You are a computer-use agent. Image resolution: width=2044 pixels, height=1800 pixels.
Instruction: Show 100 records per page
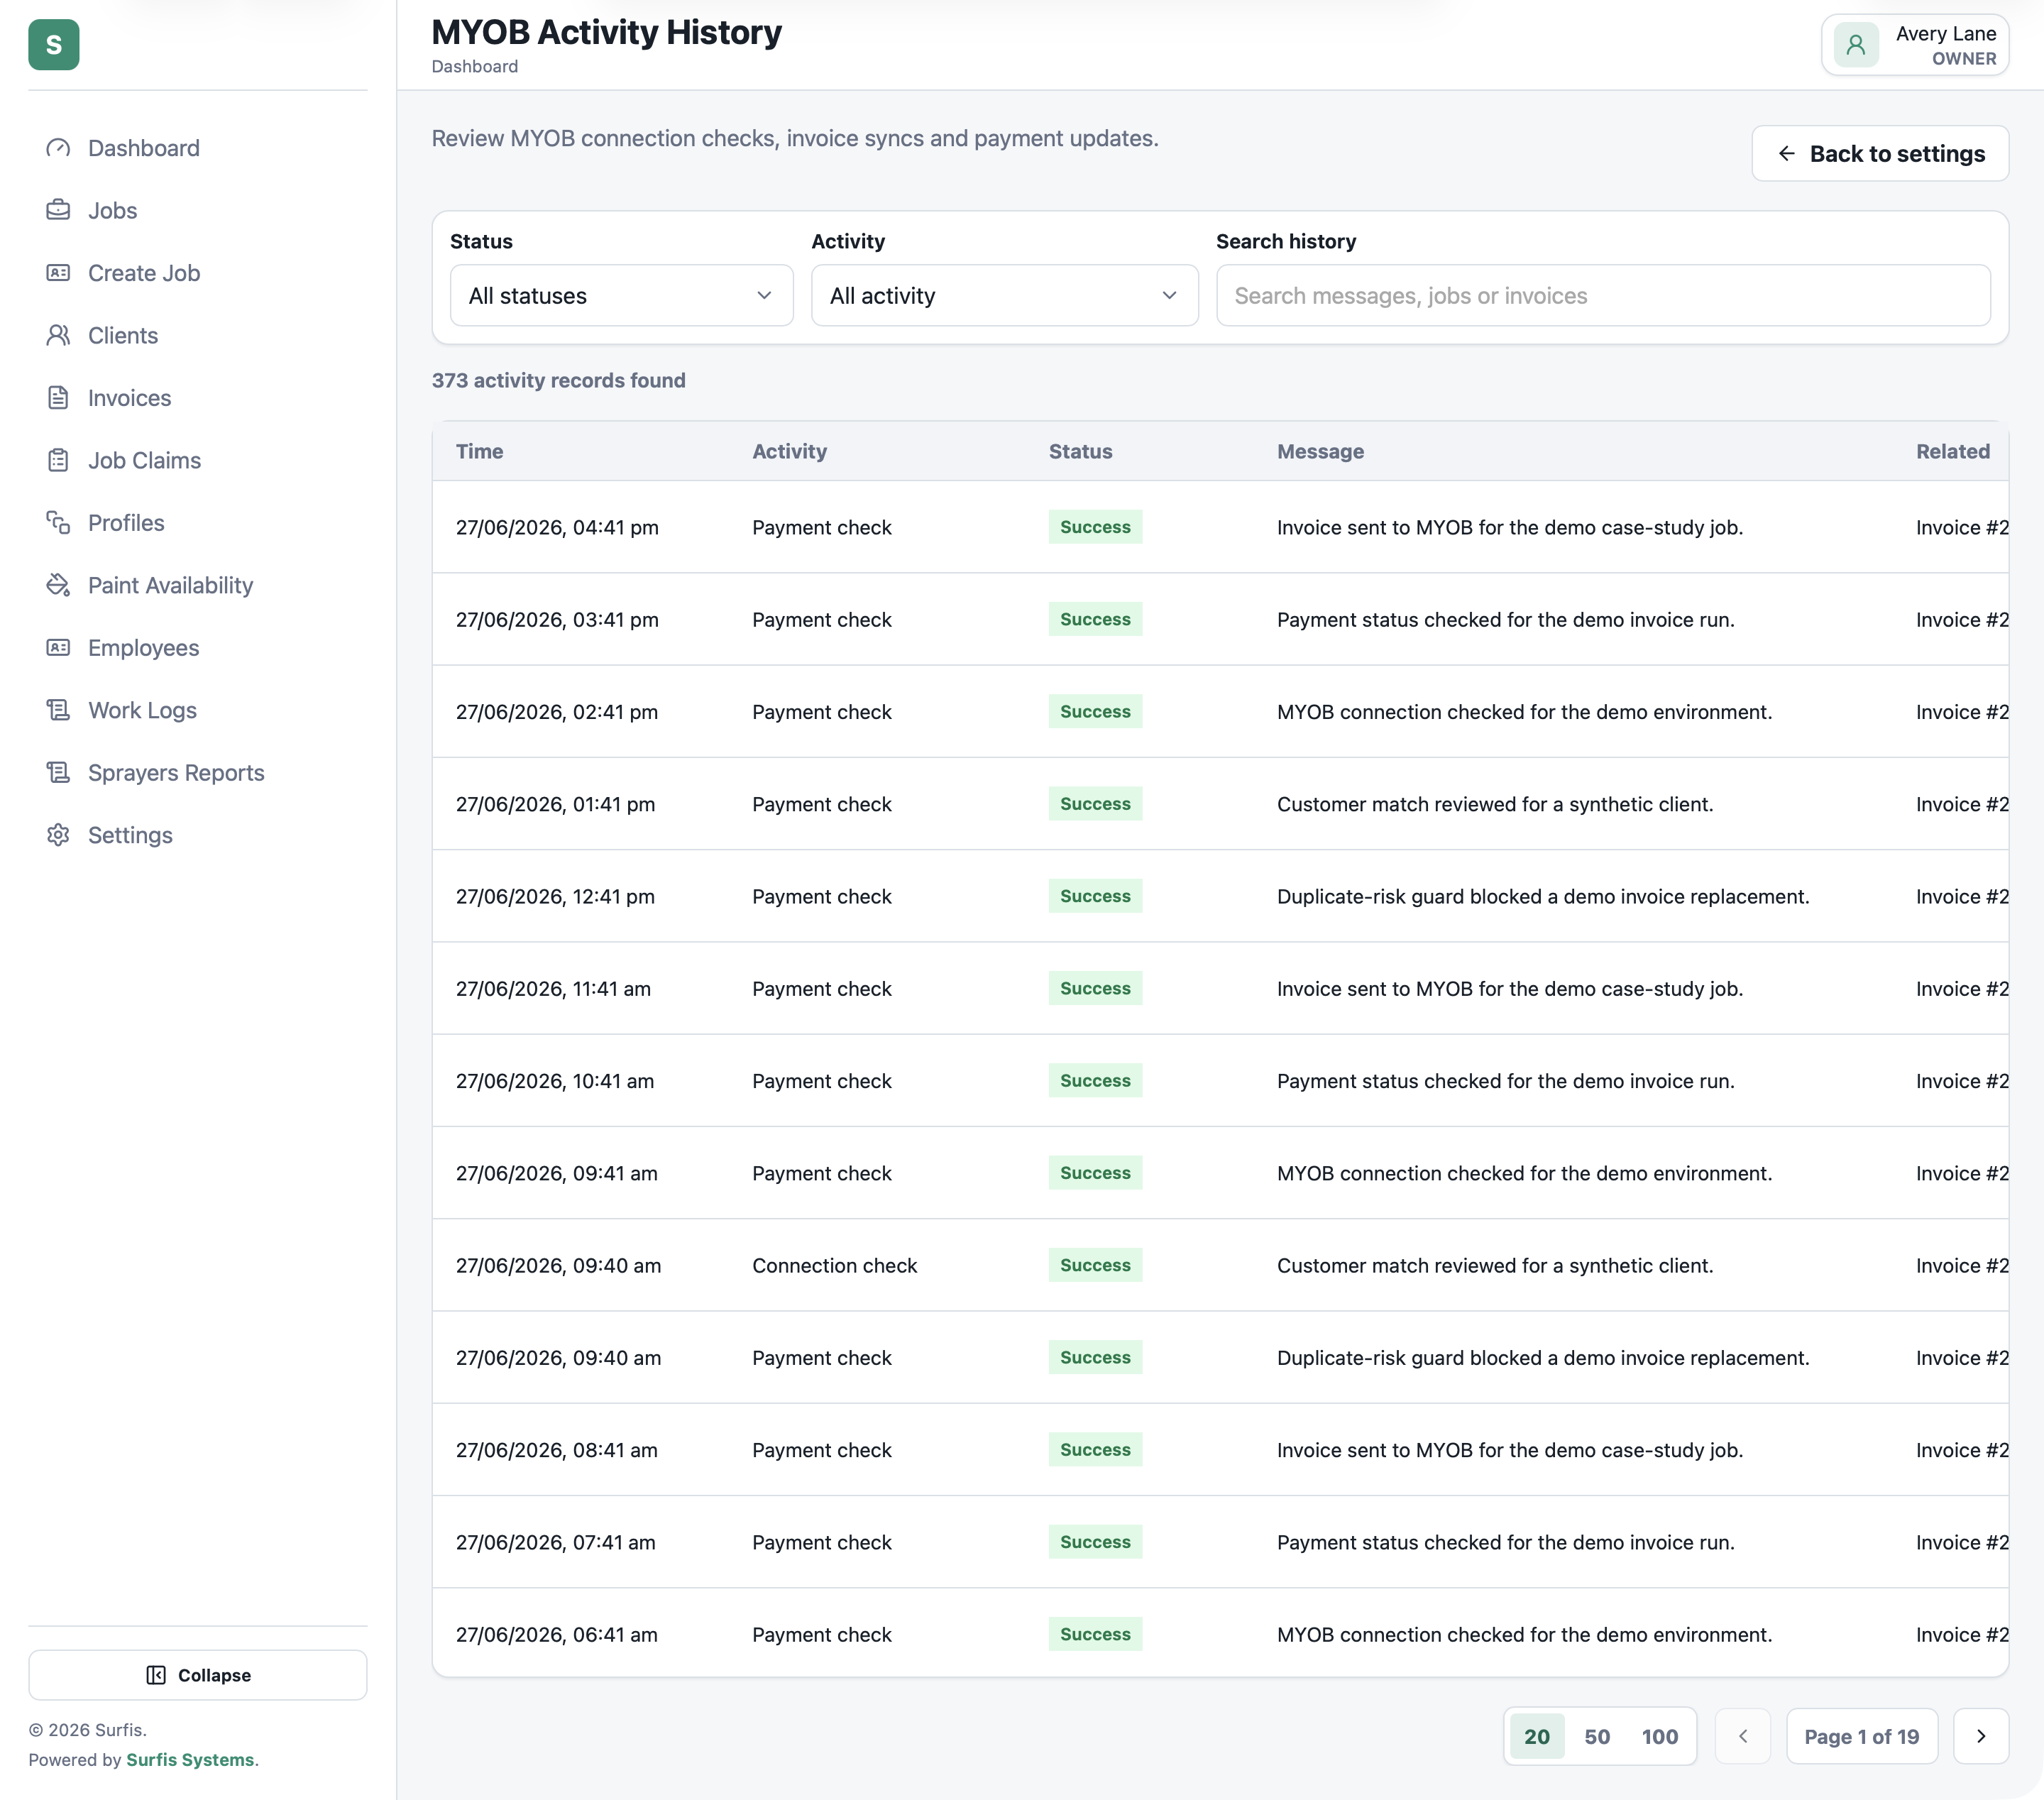[1660, 1736]
